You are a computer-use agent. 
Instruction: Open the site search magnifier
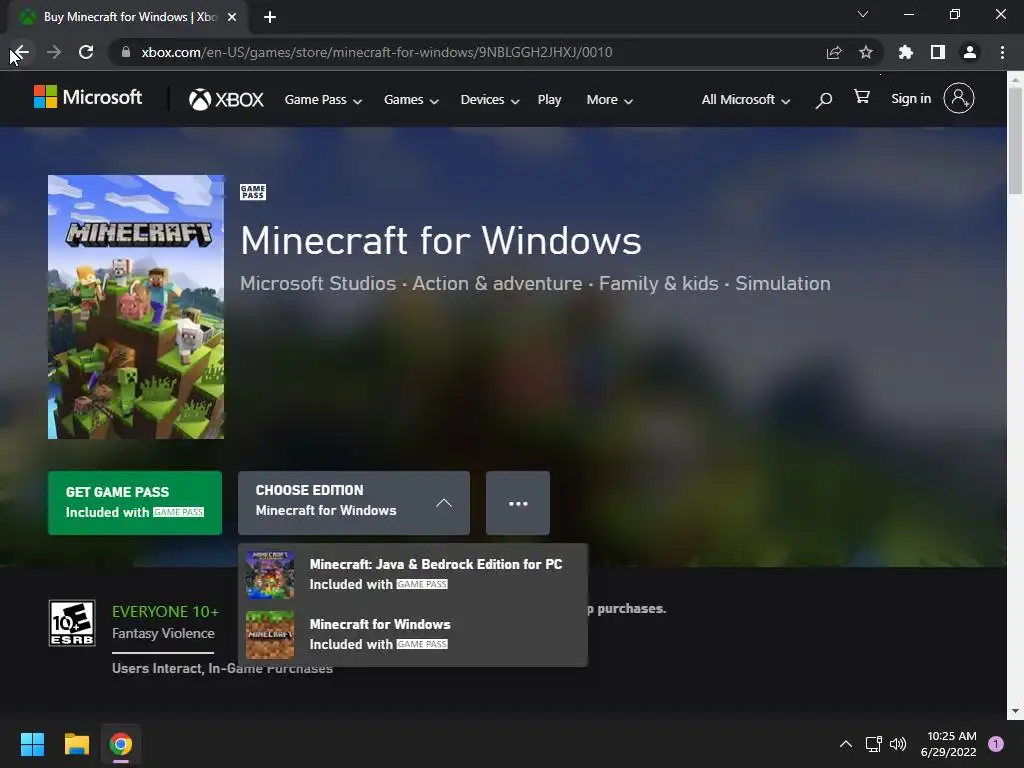pyautogui.click(x=824, y=100)
